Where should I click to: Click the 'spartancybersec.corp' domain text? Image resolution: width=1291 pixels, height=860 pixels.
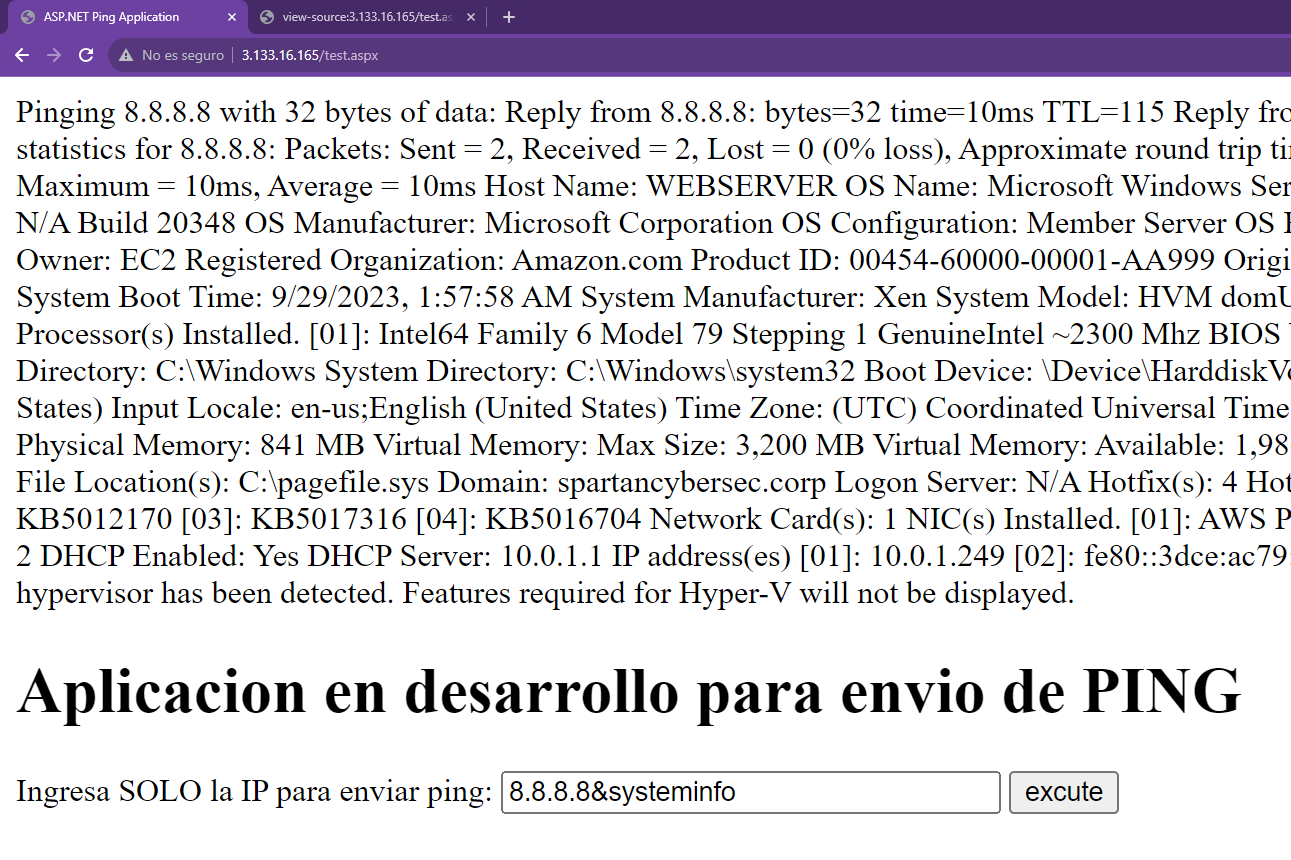coord(691,483)
